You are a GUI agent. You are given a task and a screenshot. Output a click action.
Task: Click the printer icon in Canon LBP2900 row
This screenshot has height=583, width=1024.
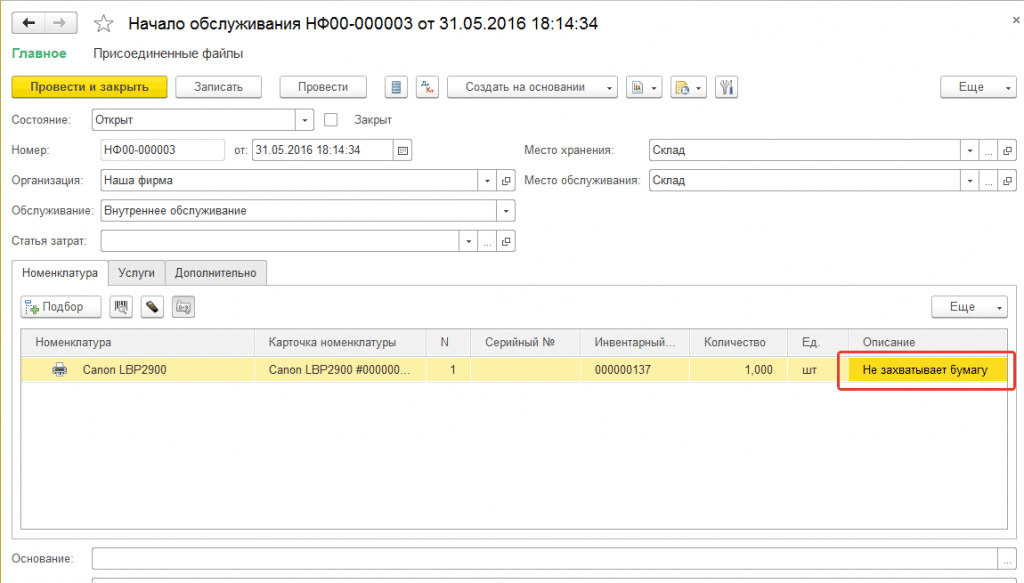59,370
